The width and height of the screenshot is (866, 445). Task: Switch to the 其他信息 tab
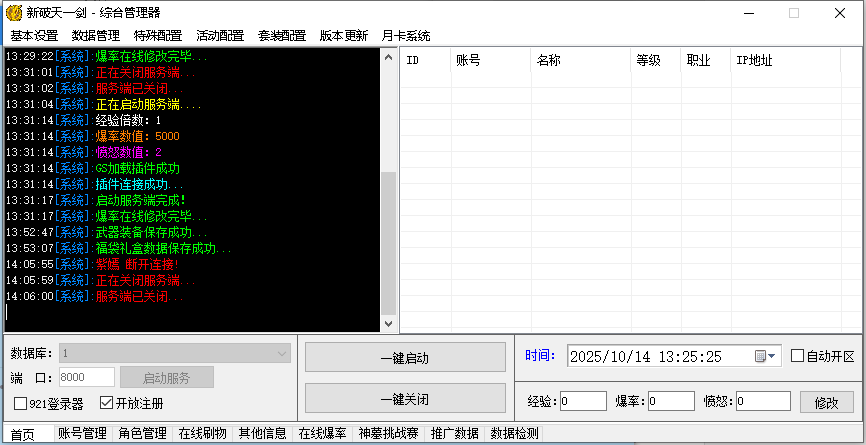[x=262, y=433]
